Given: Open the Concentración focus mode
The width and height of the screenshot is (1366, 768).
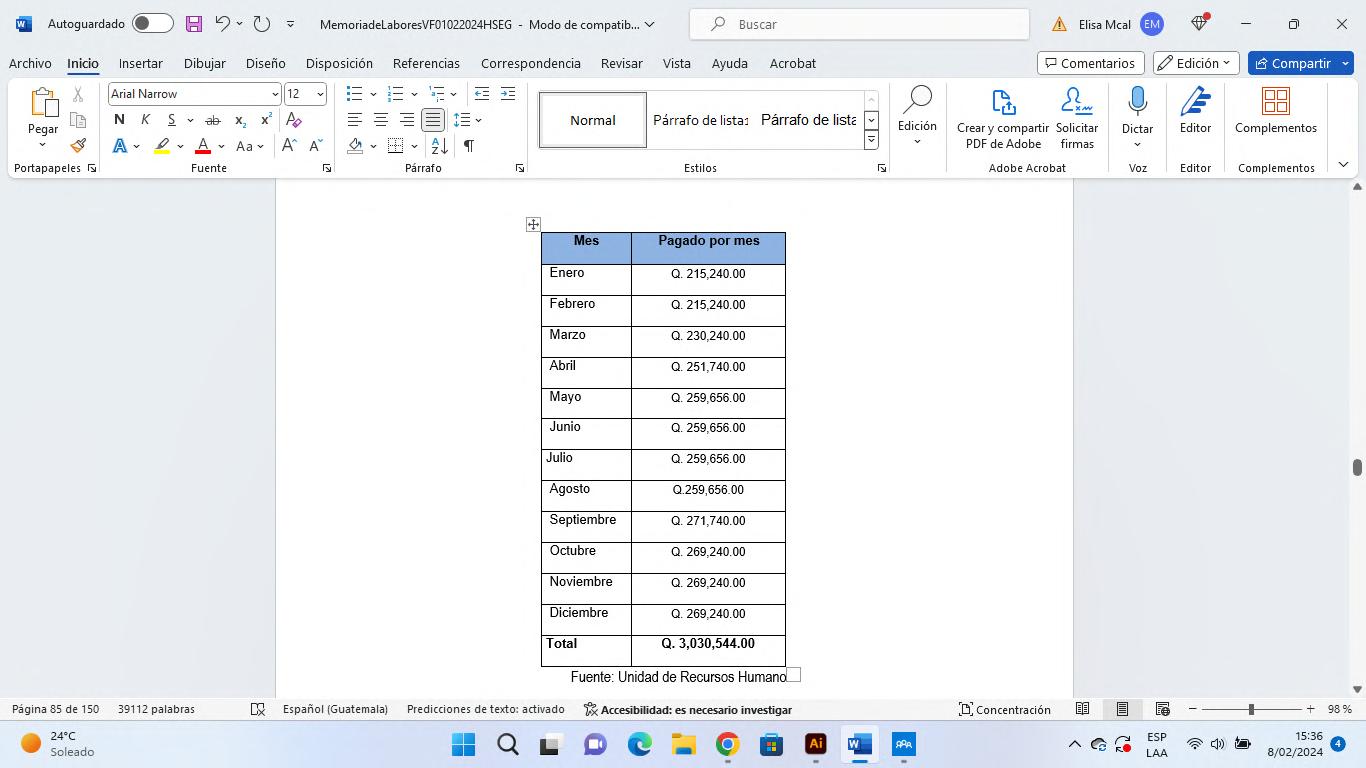Looking at the screenshot, I should point(1005,709).
